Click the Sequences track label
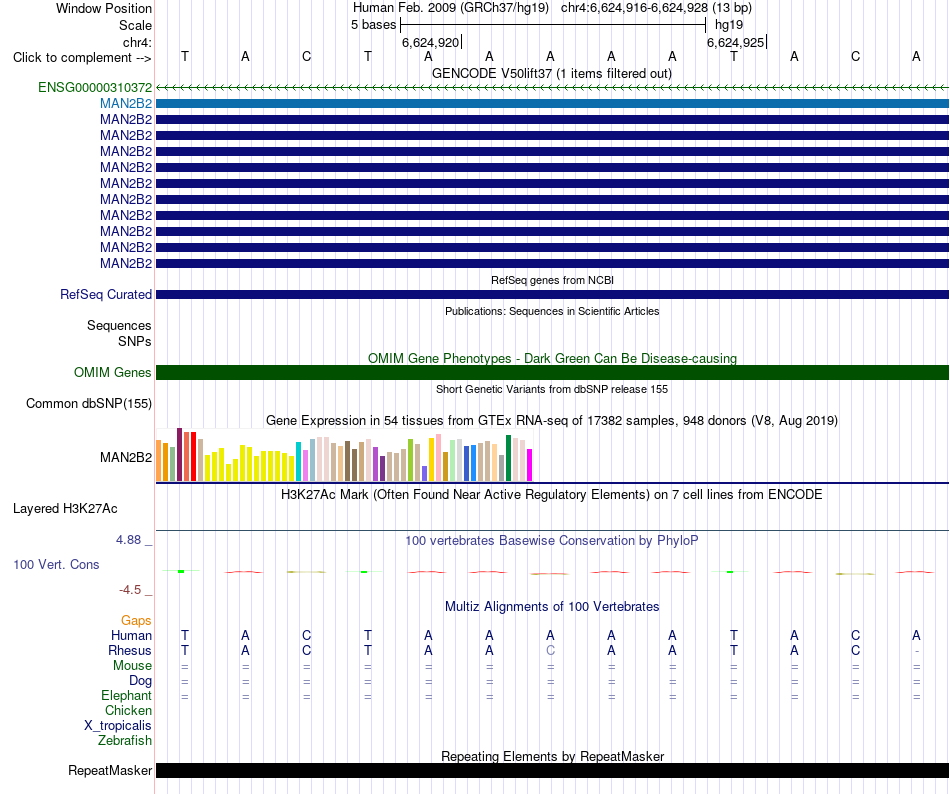Viewport: 950px width, 794px height. tap(119, 326)
